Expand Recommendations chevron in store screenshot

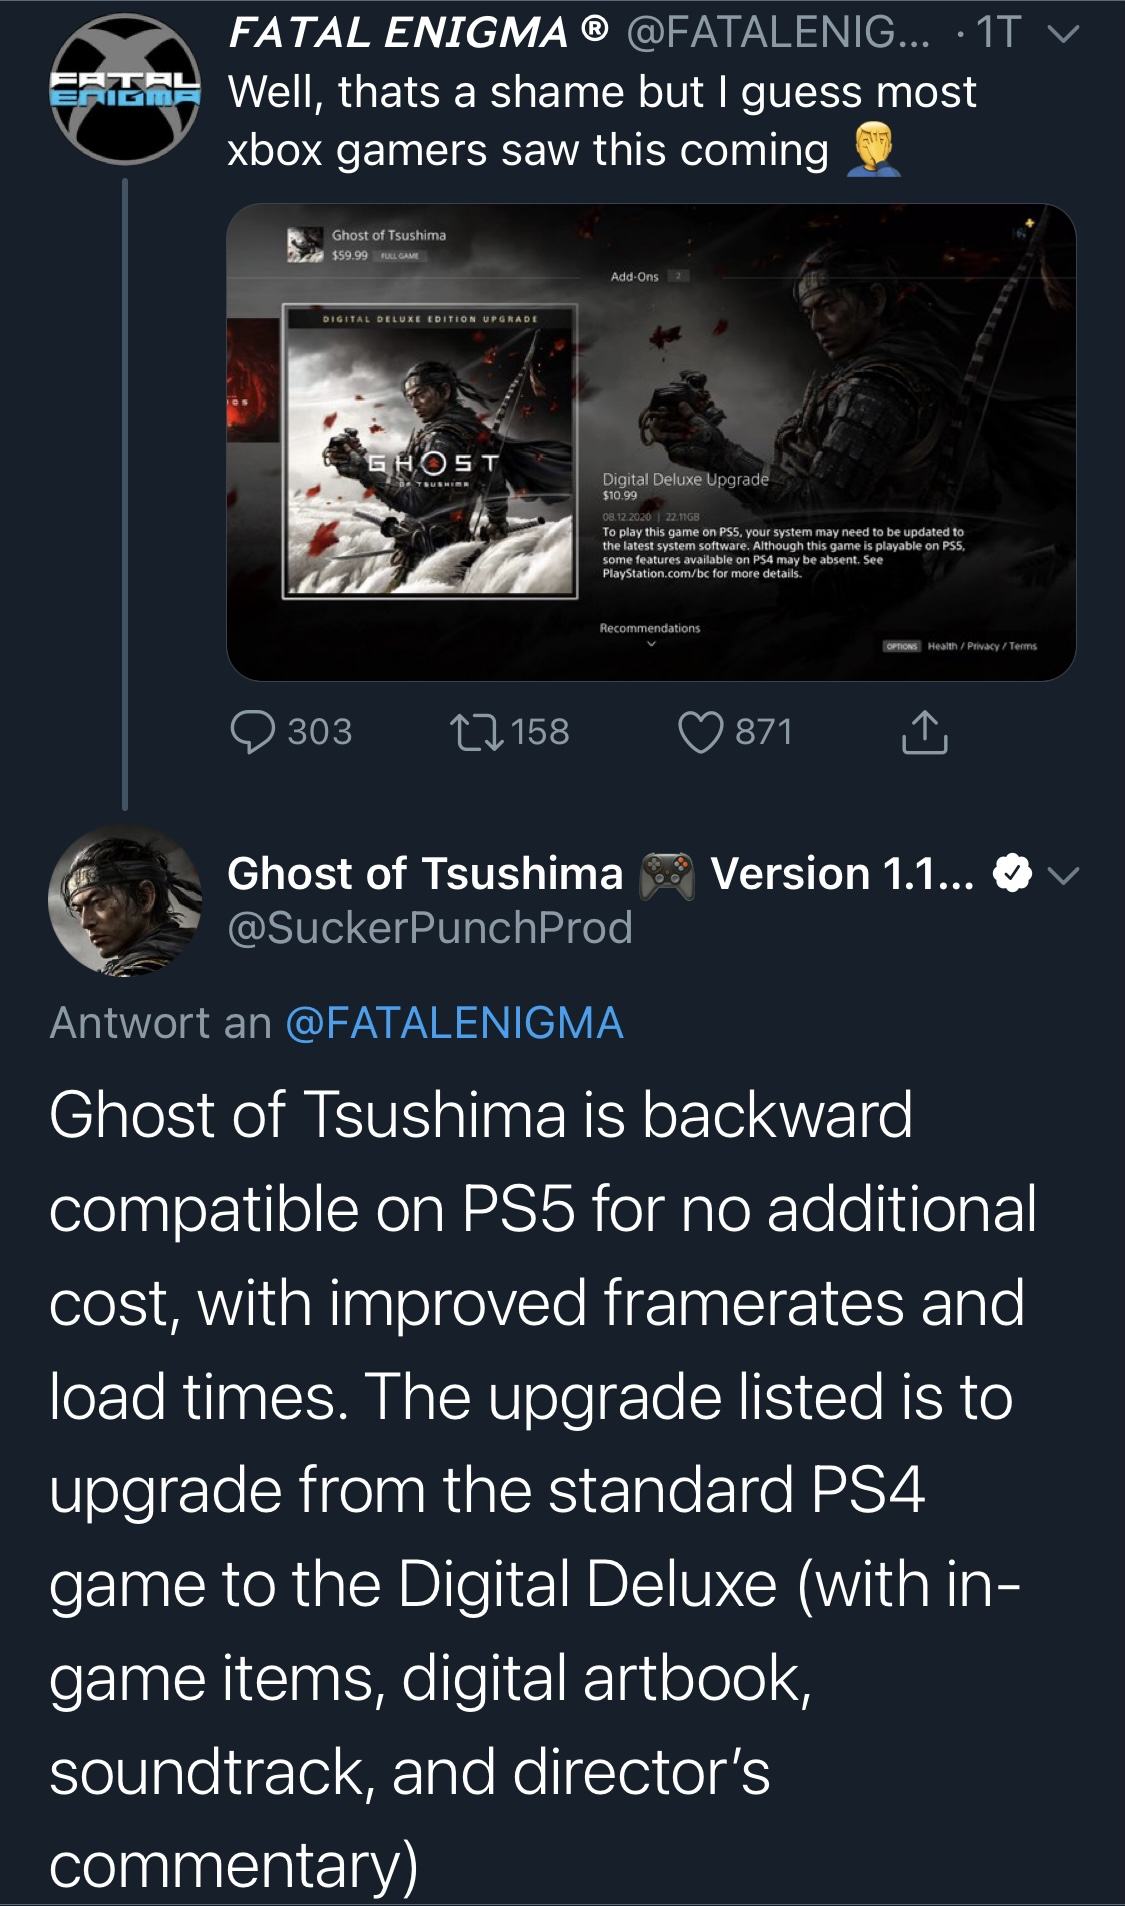pyautogui.click(x=650, y=644)
